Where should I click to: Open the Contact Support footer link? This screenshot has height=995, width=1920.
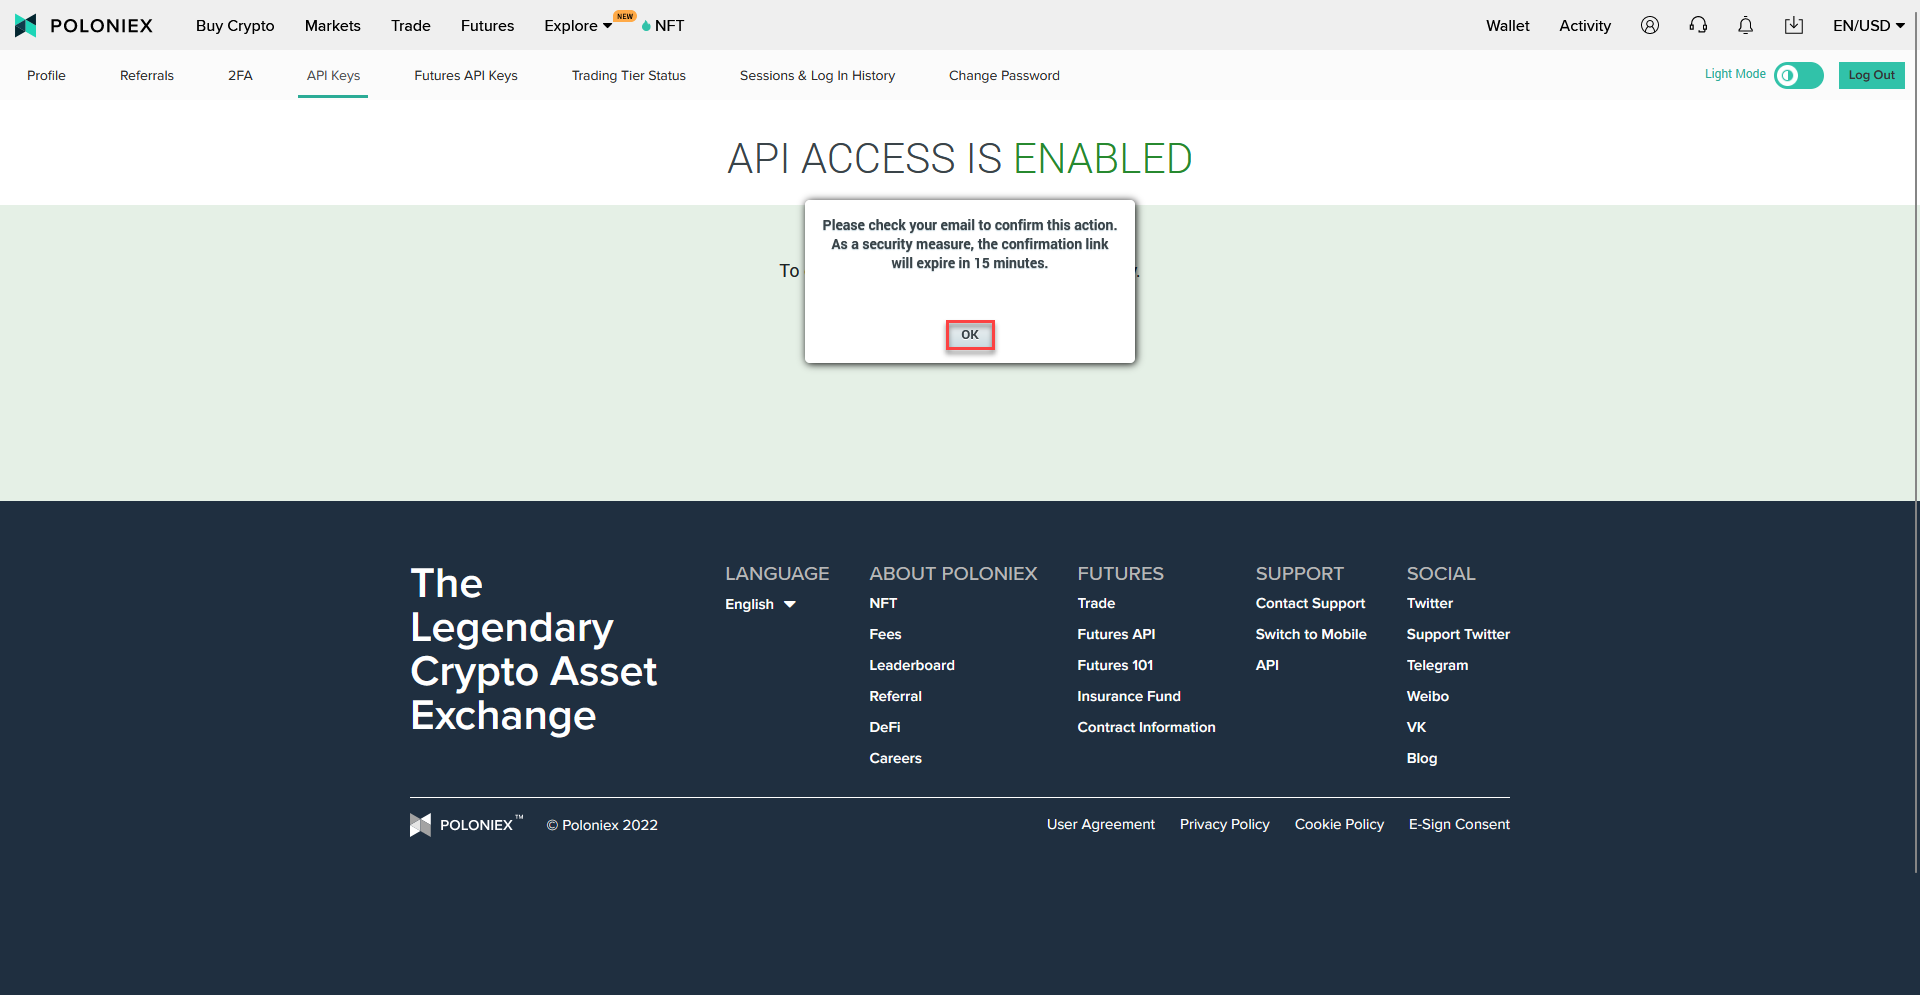coord(1310,603)
